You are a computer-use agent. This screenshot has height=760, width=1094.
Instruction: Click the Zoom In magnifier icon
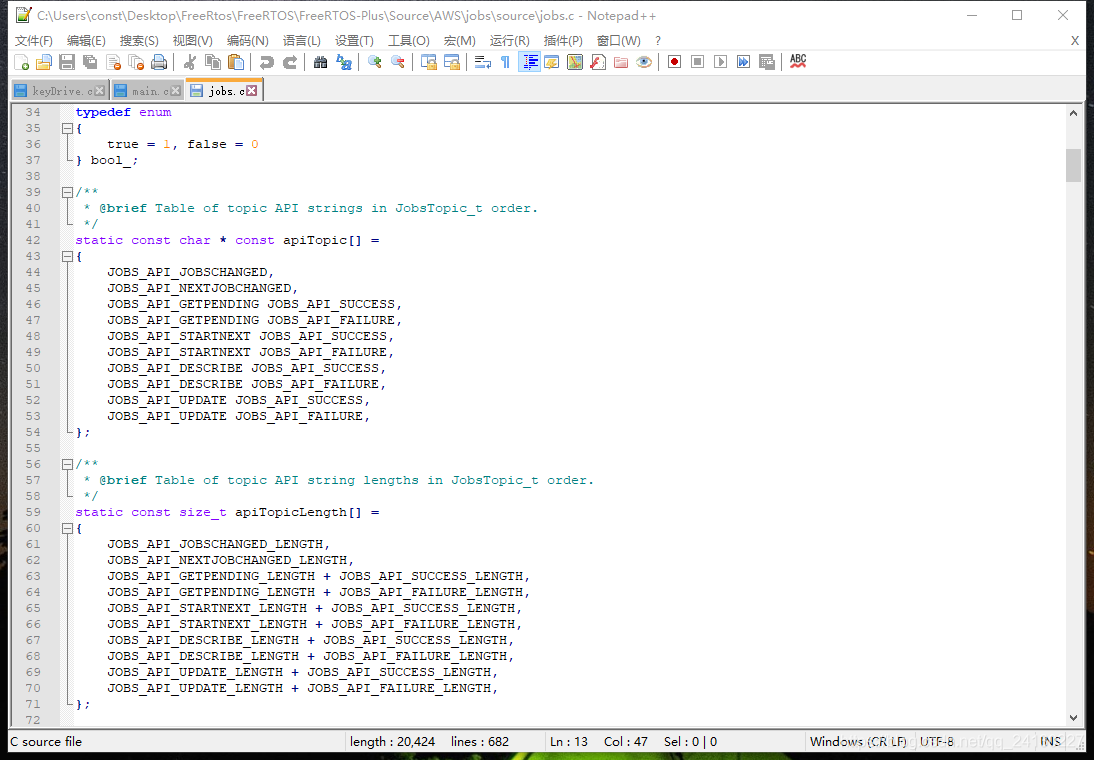pyautogui.click(x=375, y=62)
